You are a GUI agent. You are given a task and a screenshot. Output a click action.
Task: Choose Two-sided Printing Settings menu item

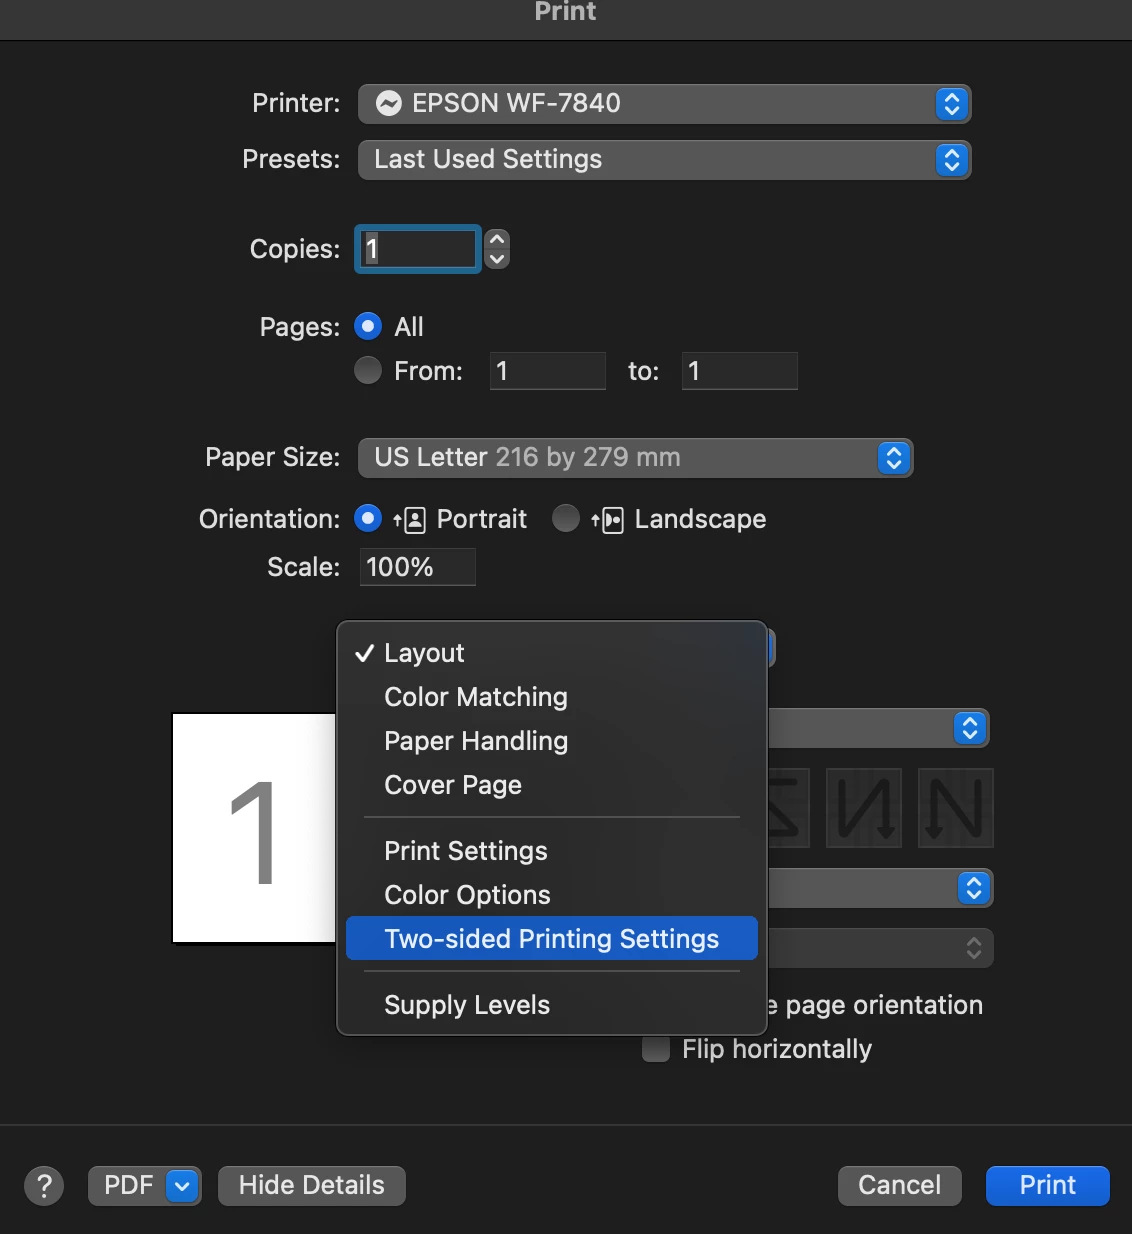pos(552,939)
